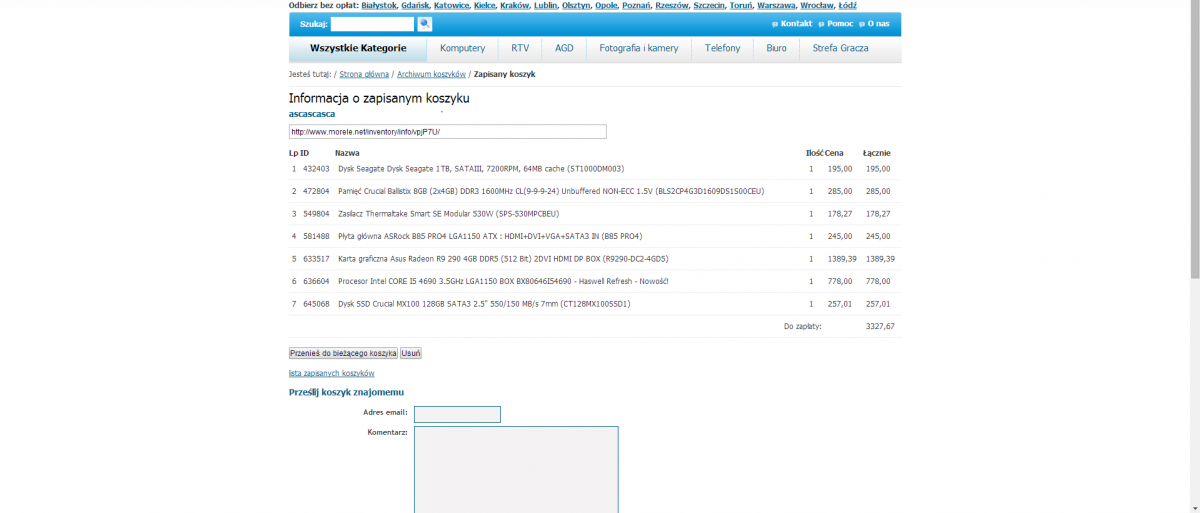Select the Telefony category tab
1200x513 pixels.
click(722, 48)
